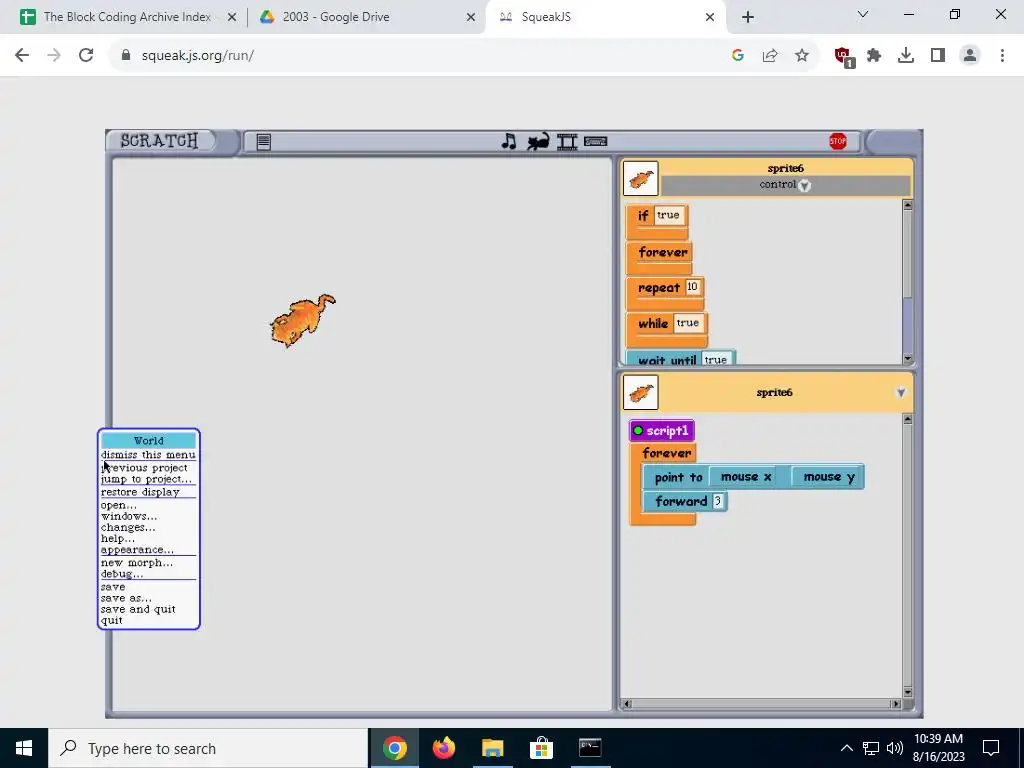Click palette scrollbar up arrow

tap(907, 206)
